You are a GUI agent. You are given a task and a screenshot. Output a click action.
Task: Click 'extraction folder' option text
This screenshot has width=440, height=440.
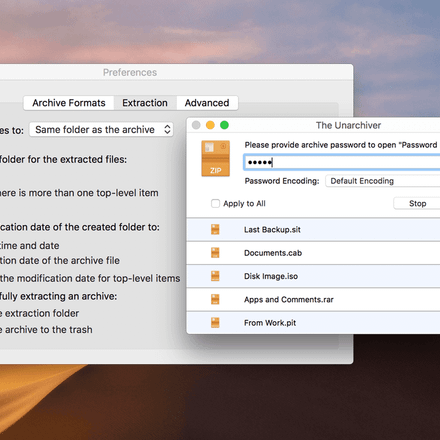42,313
